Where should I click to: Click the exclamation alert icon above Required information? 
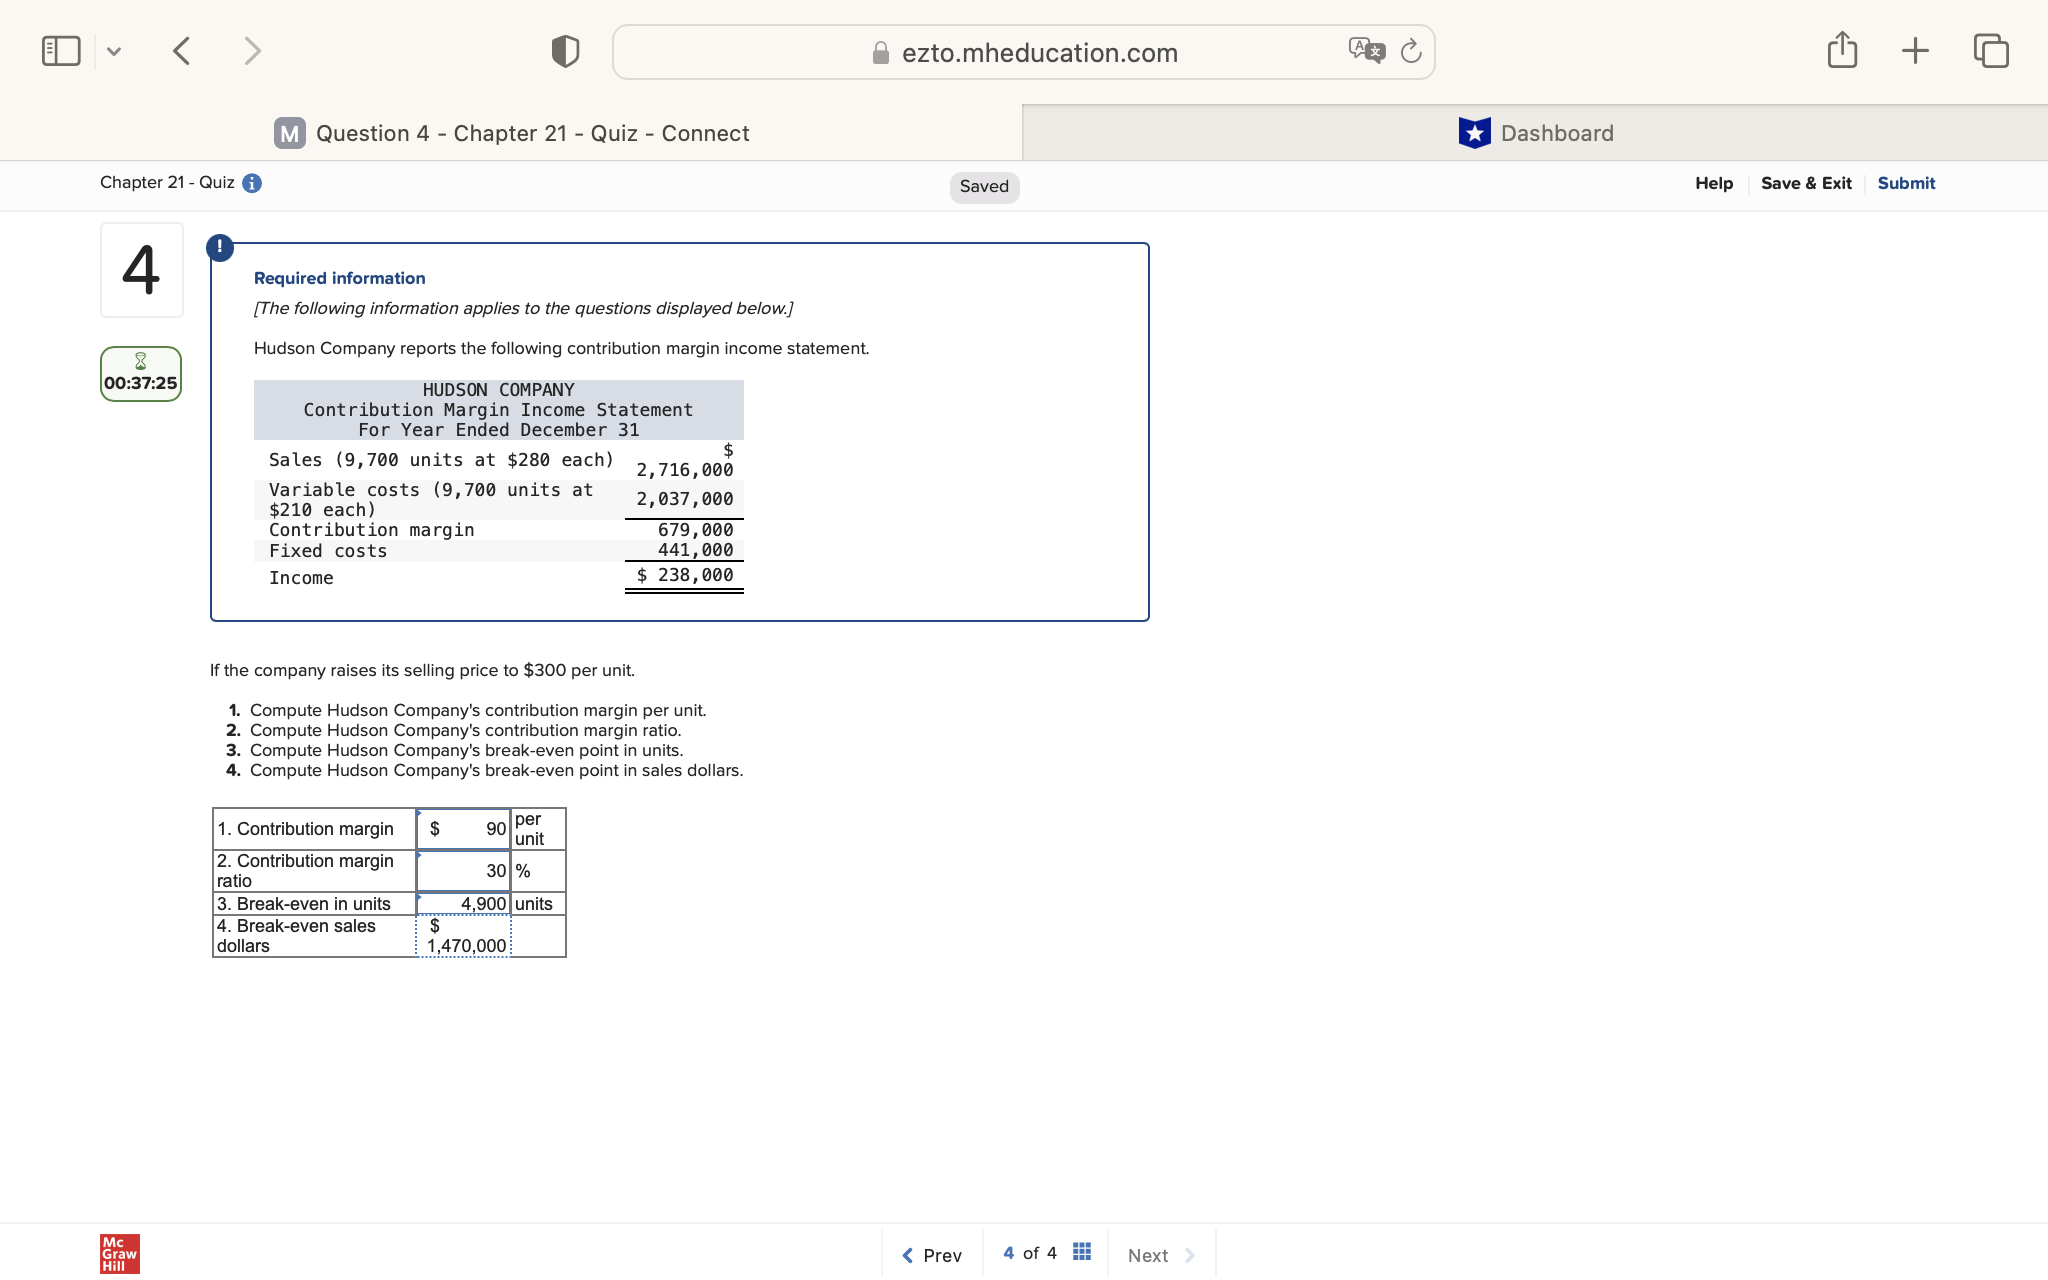click(x=219, y=247)
